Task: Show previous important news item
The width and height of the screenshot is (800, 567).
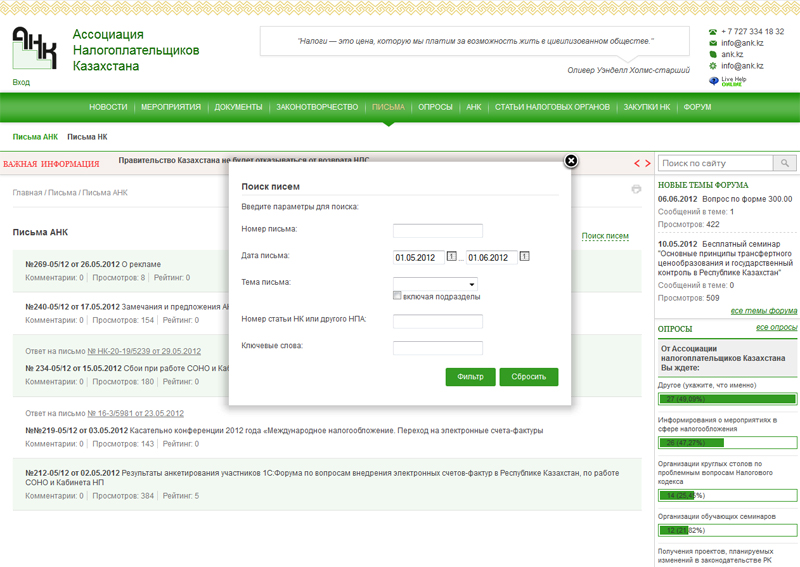Action: [x=636, y=163]
